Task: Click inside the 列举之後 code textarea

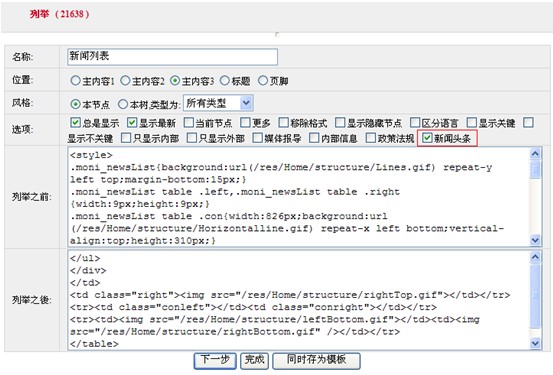Action: pyautogui.click(x=299, y=300)
